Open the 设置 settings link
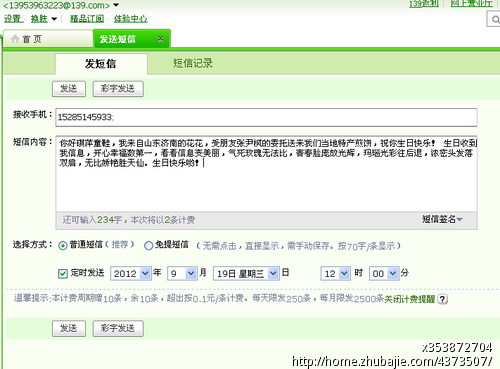 pos(12,19)
